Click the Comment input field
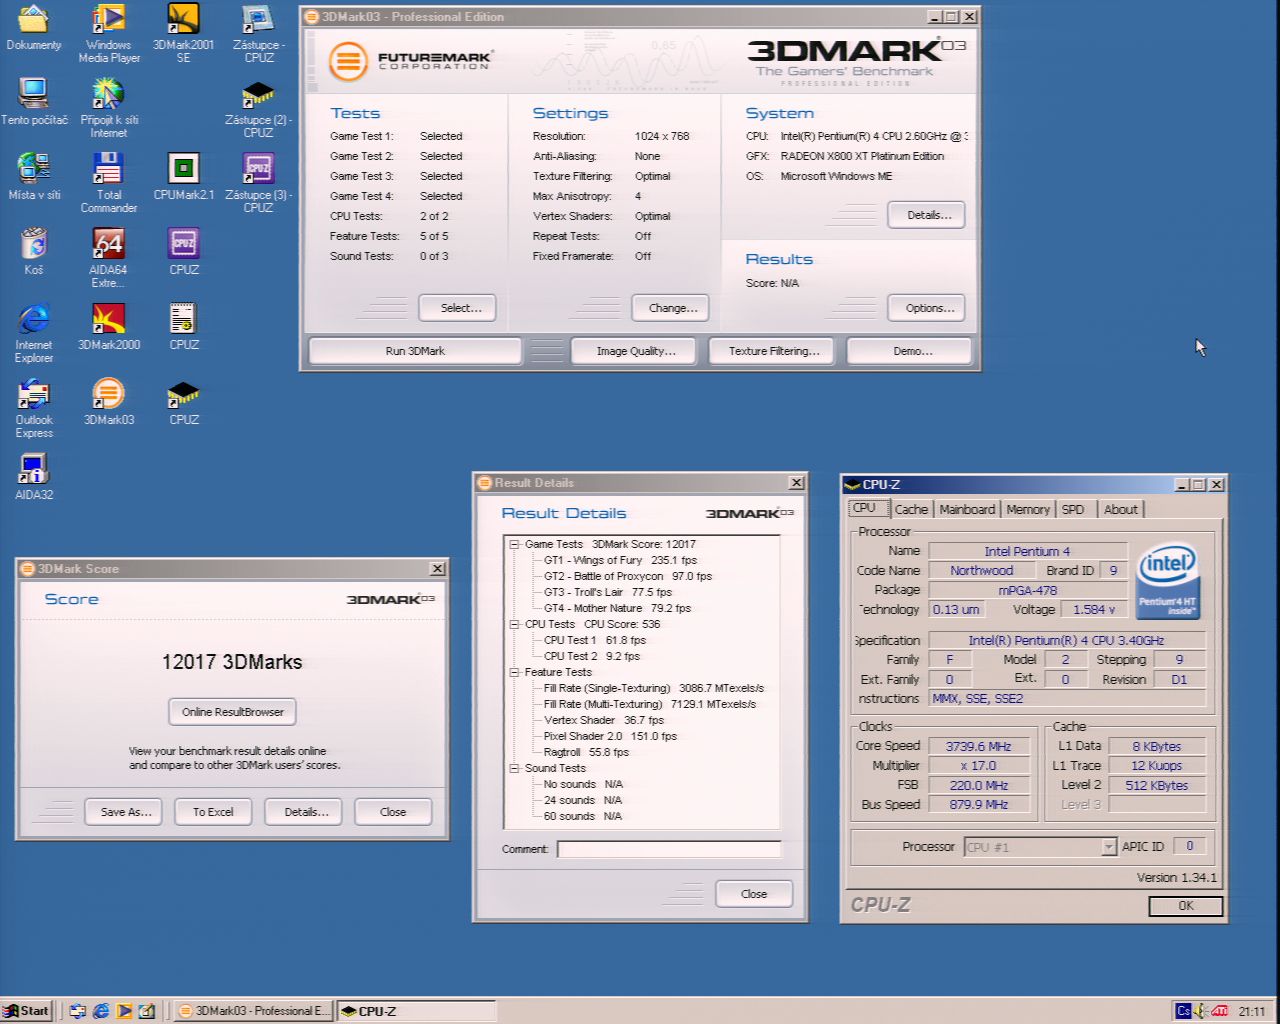 pos(669,849)
